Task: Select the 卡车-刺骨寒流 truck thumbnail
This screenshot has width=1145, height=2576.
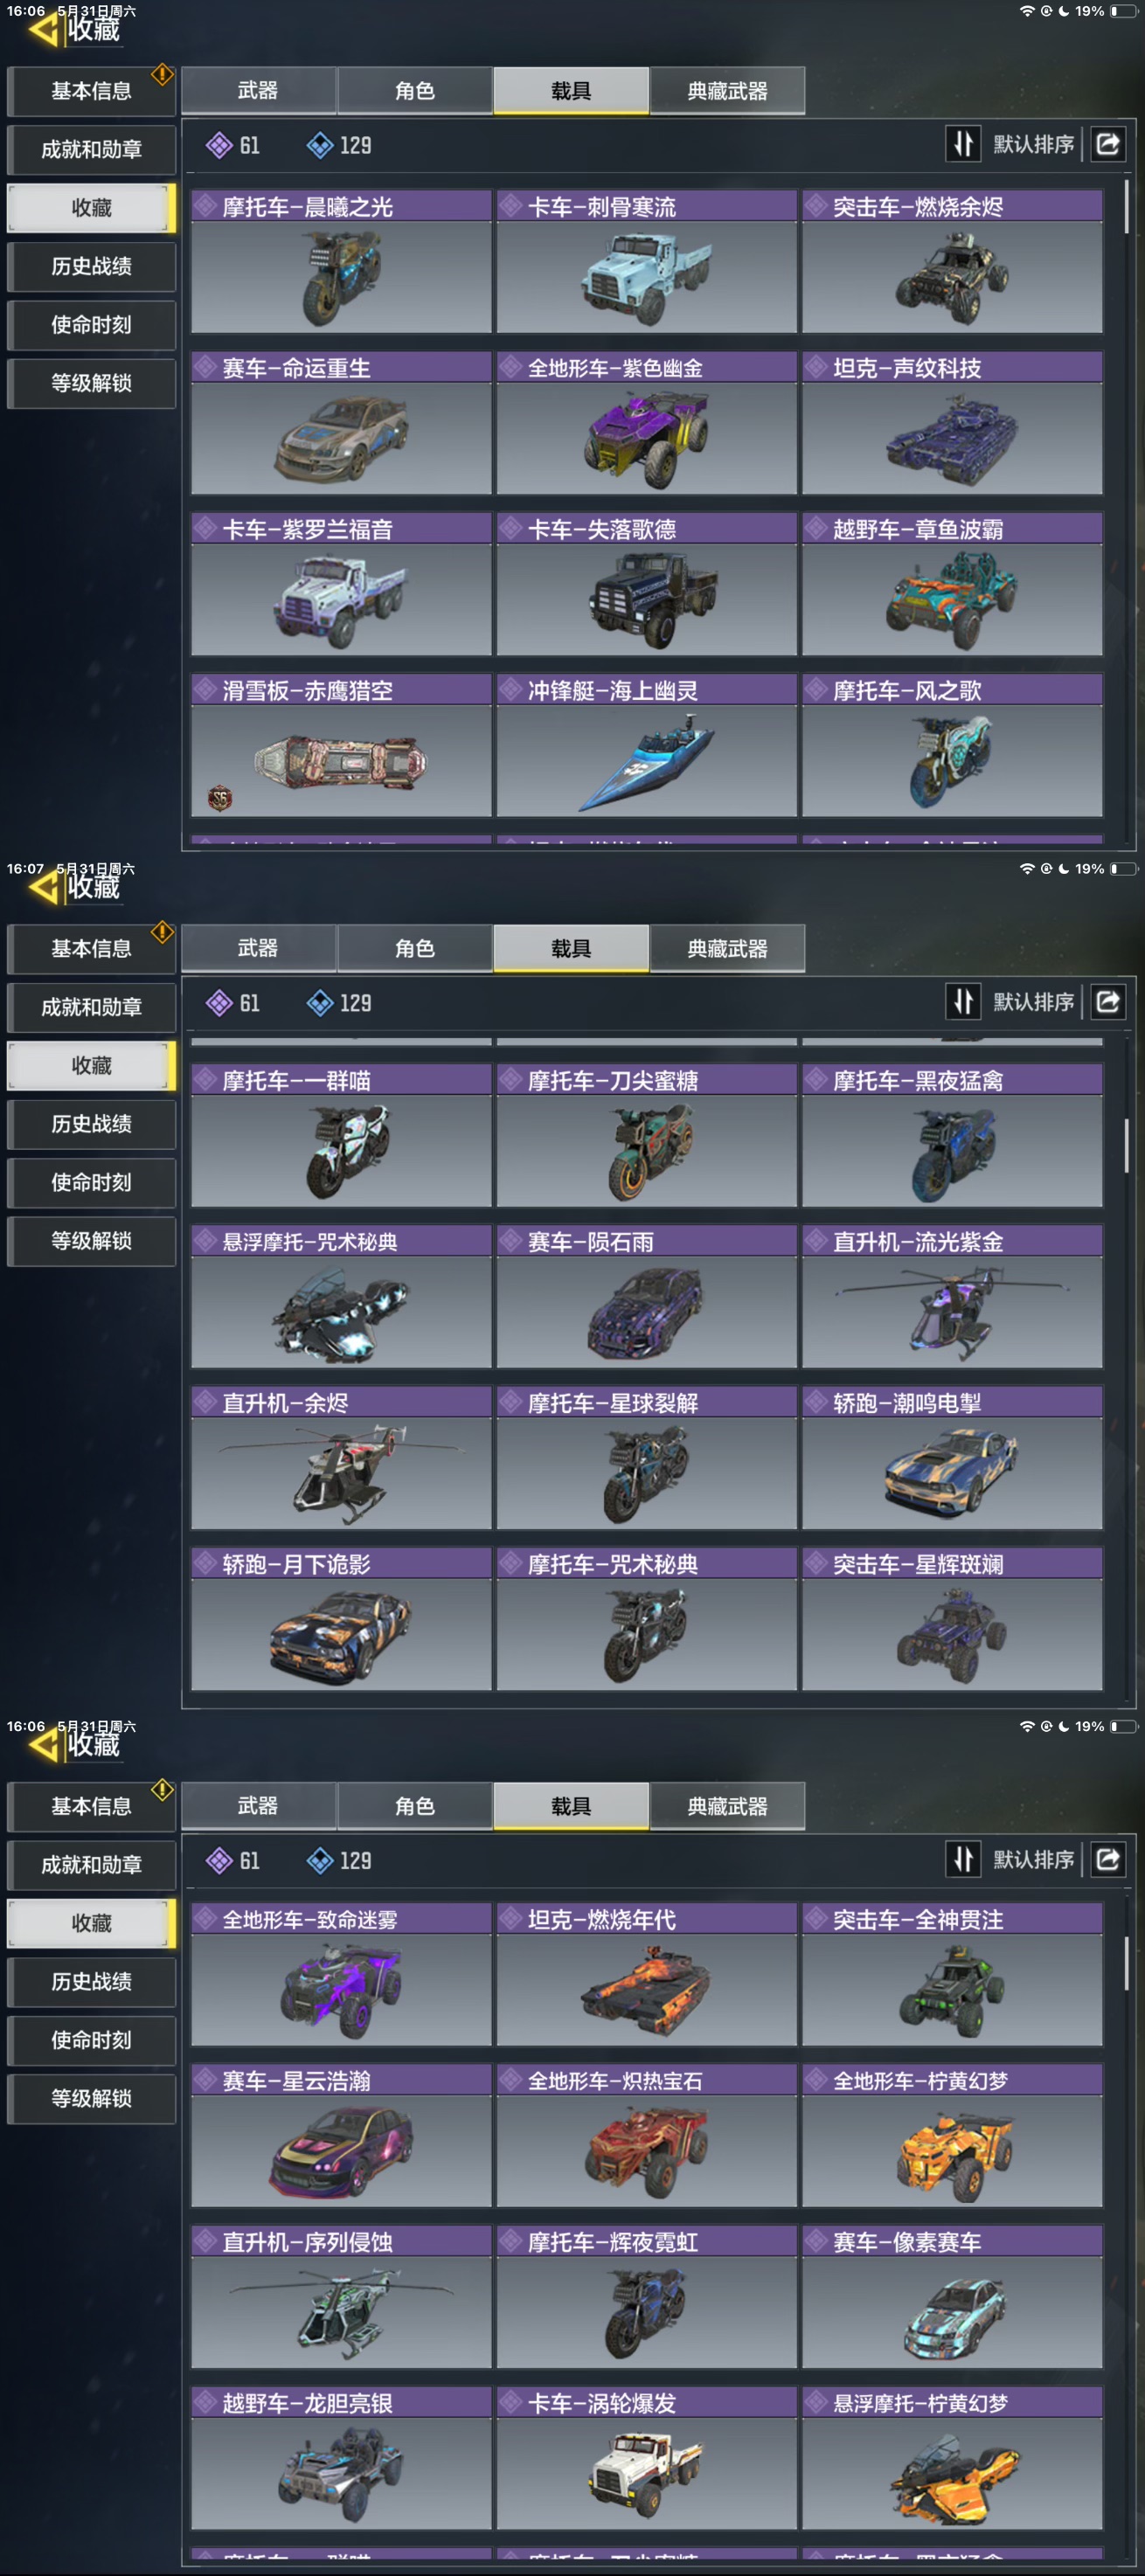Action: 646,278
